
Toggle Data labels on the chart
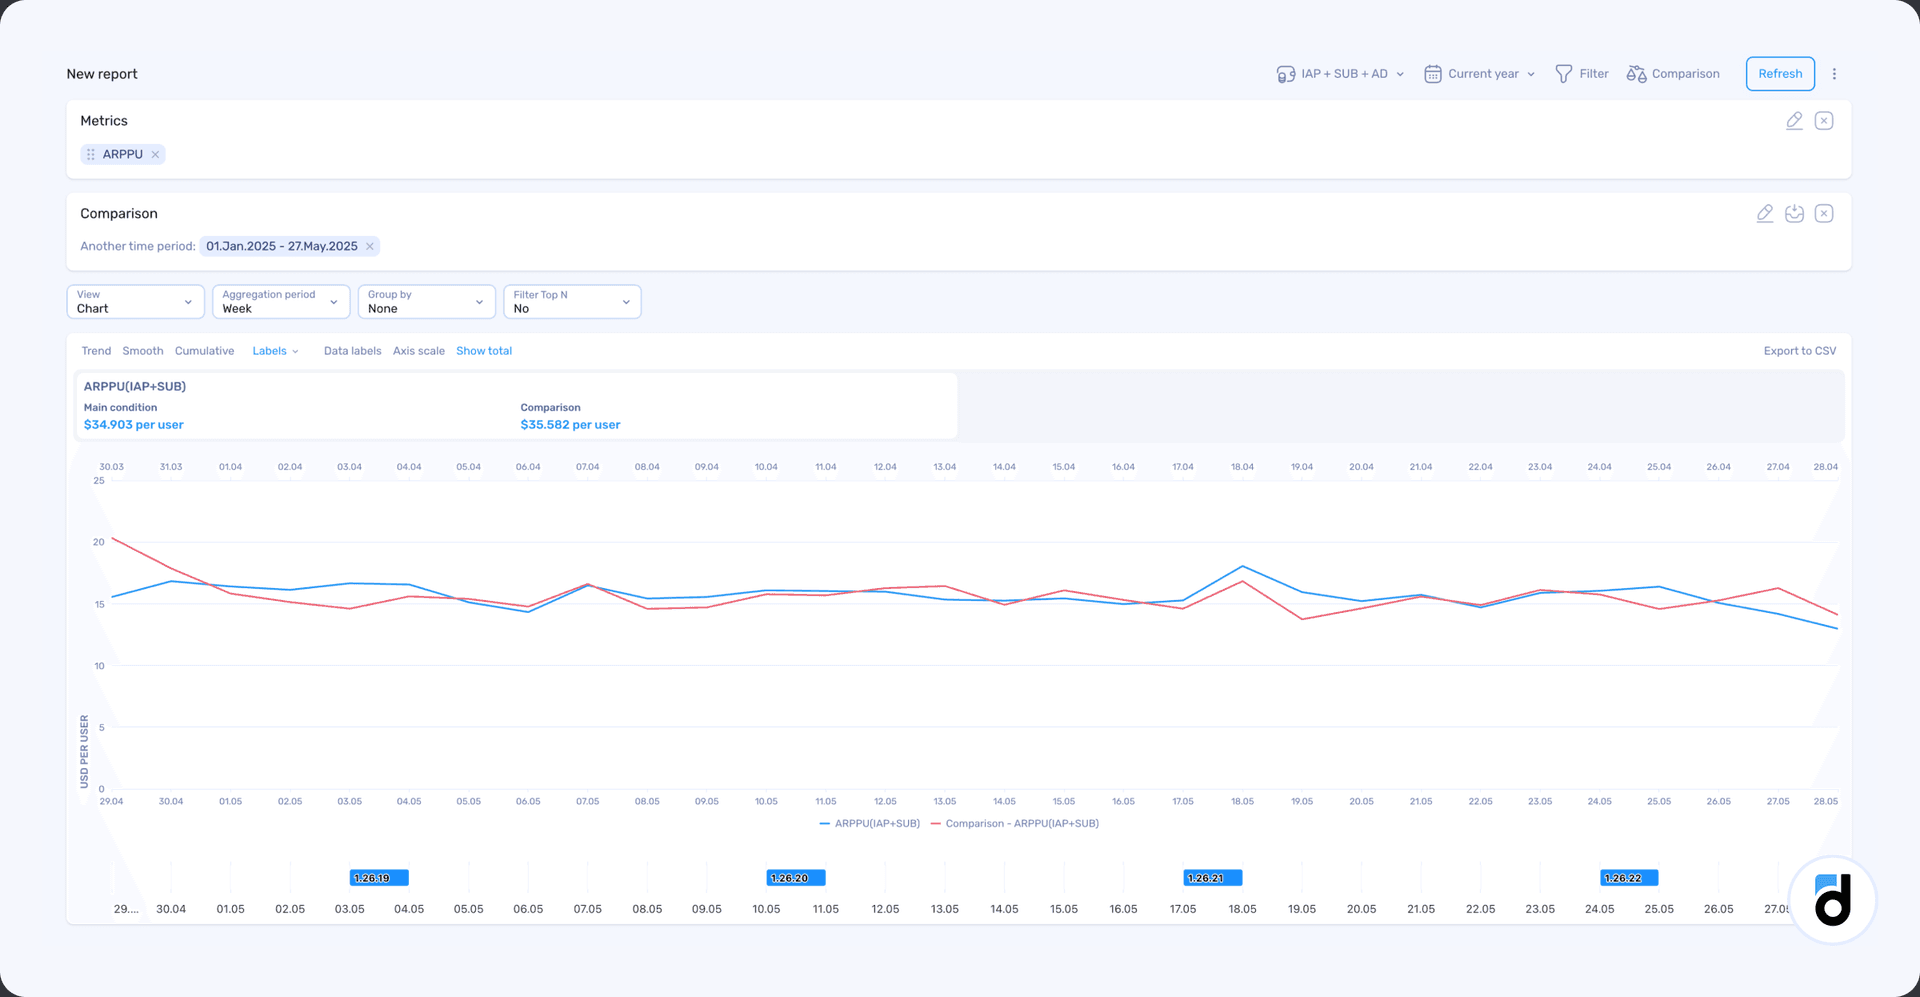(352, 351)
